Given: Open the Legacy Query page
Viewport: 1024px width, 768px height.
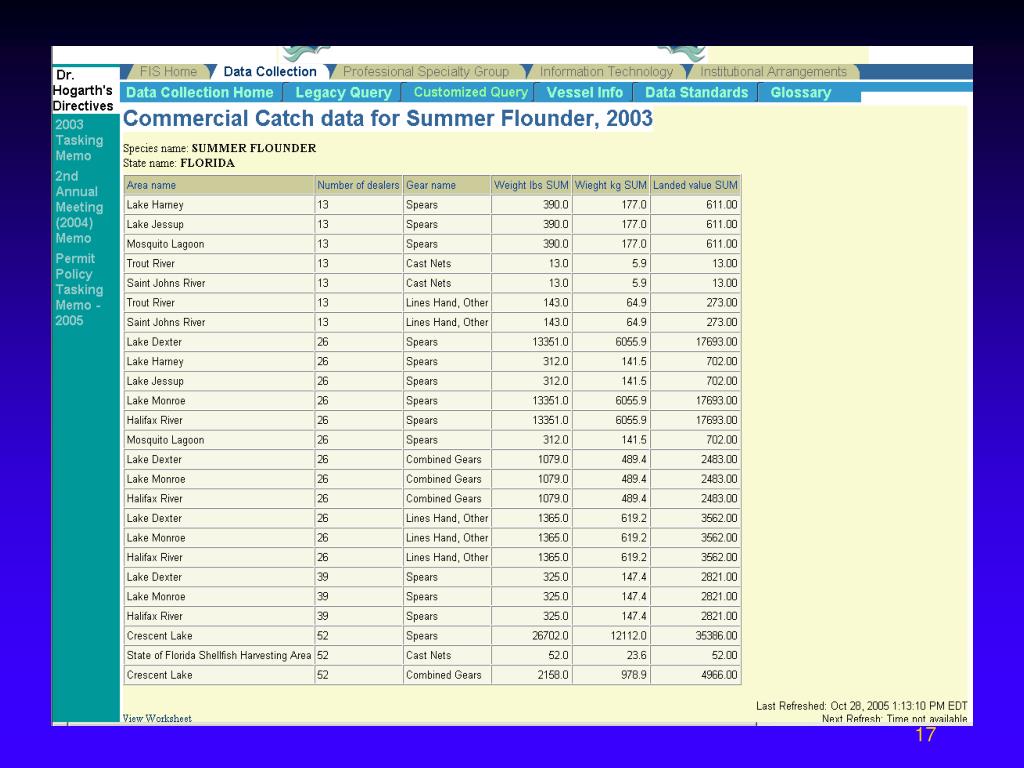Looking at the screenshot, I should (x=344, y=93).
